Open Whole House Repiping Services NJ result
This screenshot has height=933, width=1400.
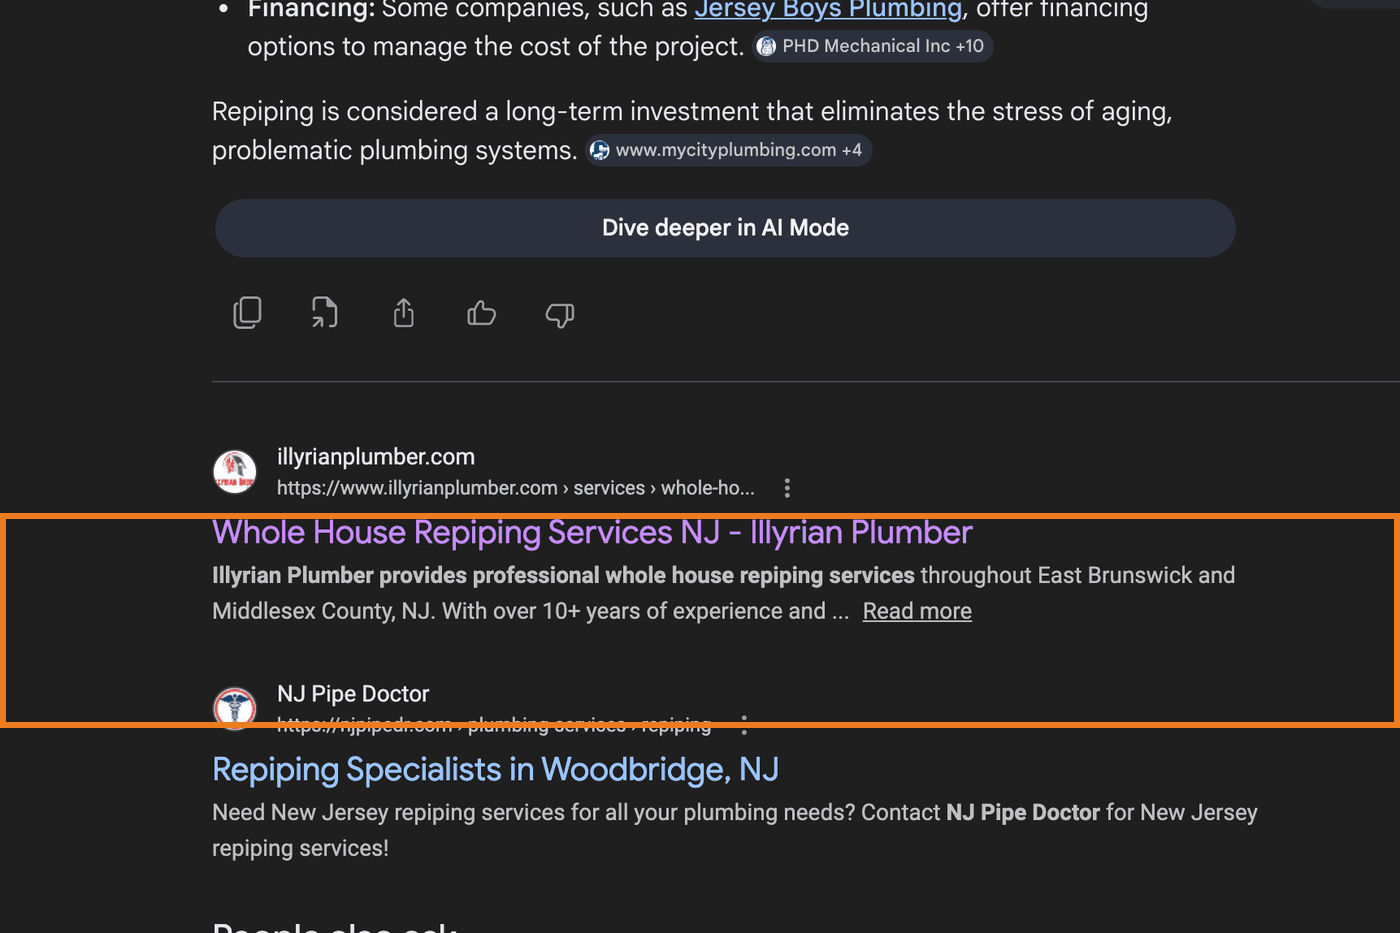click(x=592, y=533)
